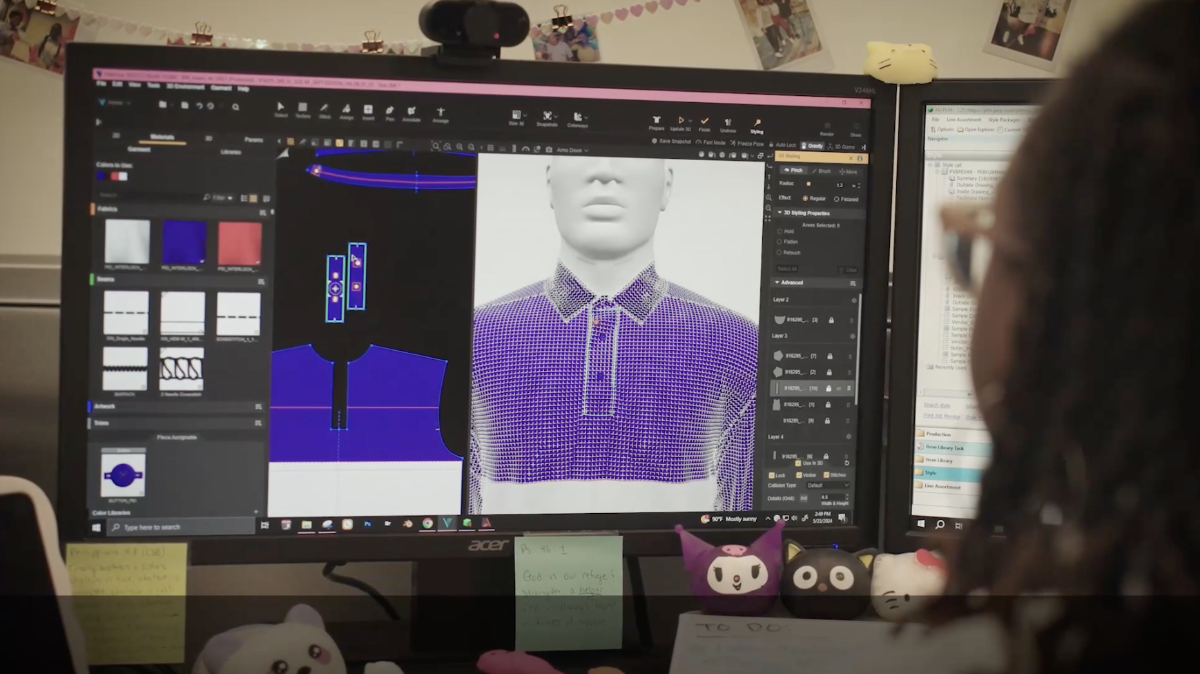Select the Focused effect radio button
Image resolution: width=1200 pixels, height=674 pixels.
[836, 199]
